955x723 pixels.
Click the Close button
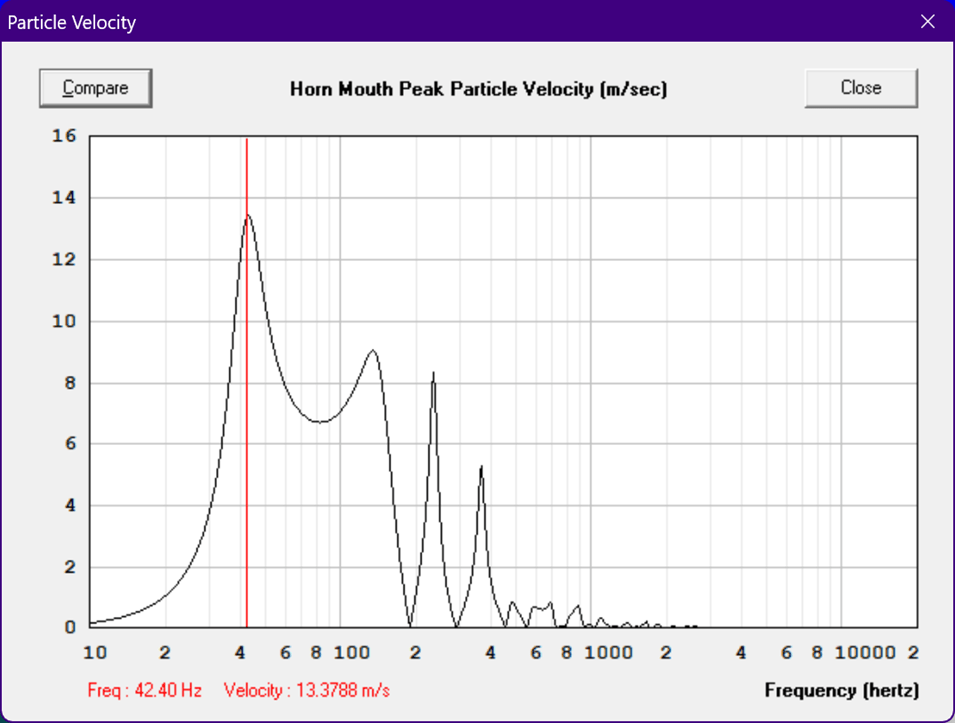pyautogui.click(x=861, y=88)
